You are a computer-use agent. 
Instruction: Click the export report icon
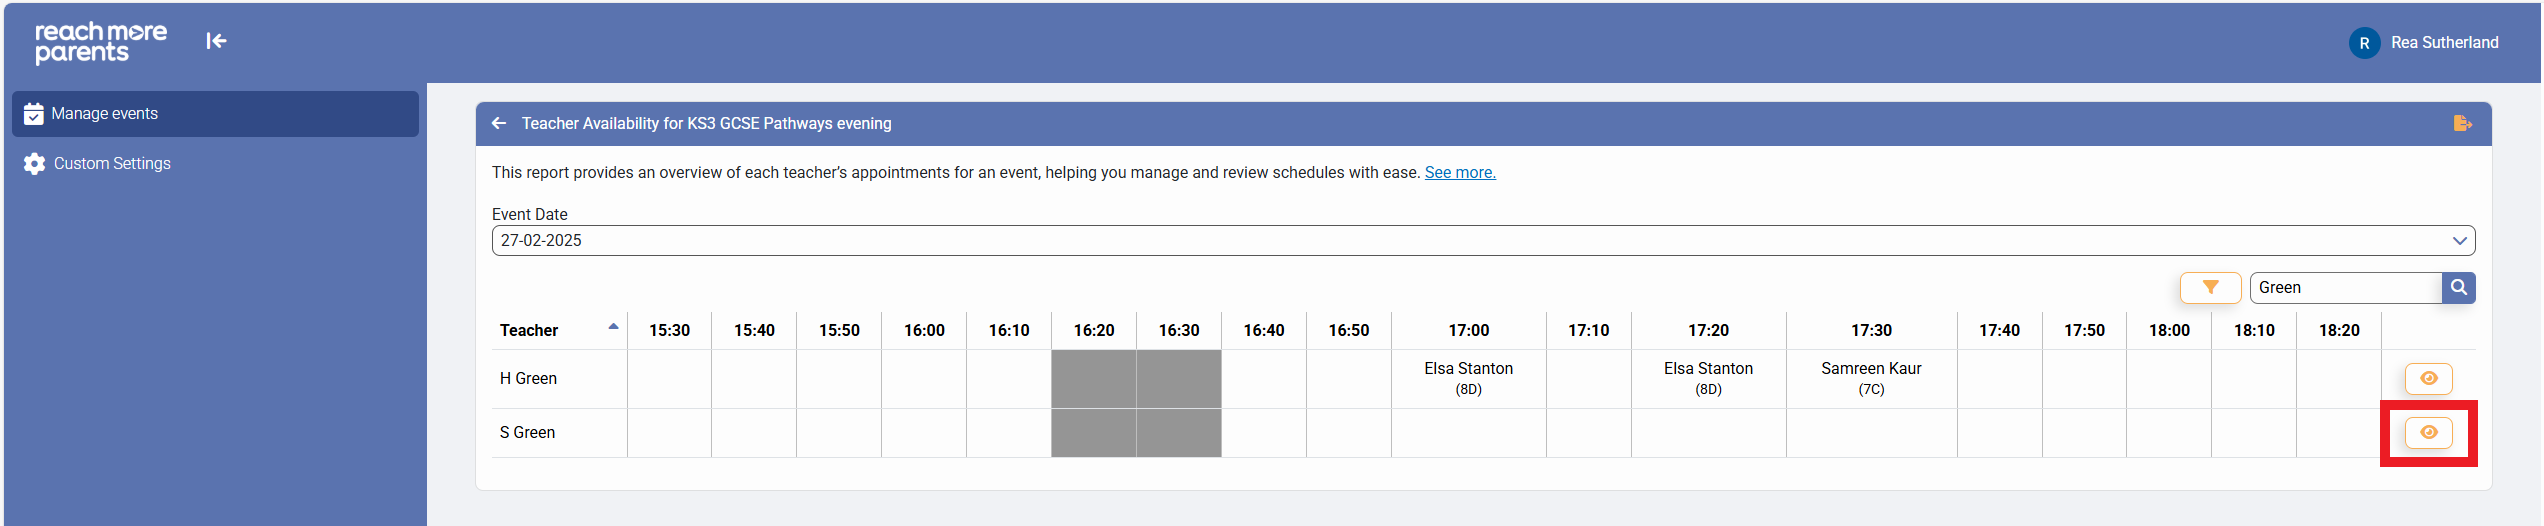(x=2462, y=123)
